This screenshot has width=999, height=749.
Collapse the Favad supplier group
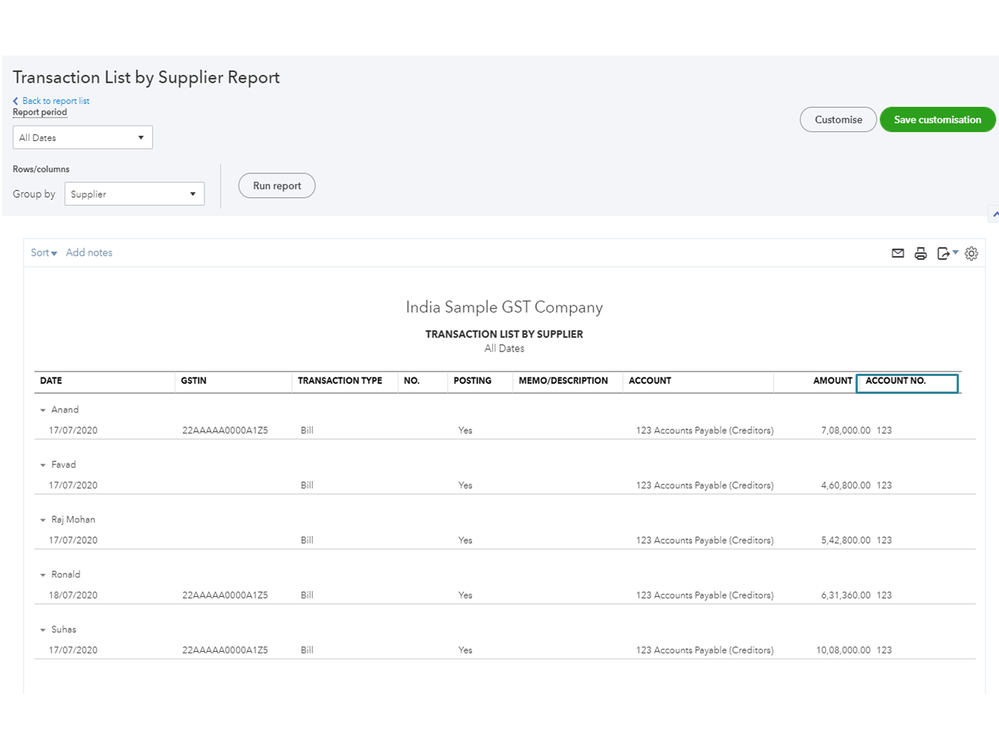click(x=43, y=465)
